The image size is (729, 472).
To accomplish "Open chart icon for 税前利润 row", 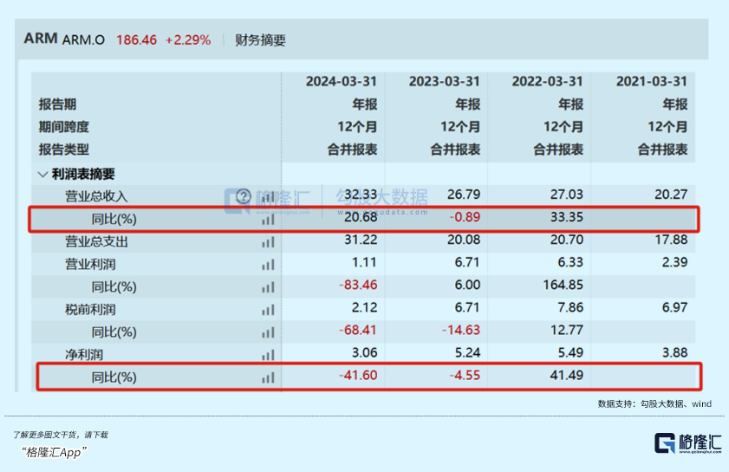I will tap(268, 310).
